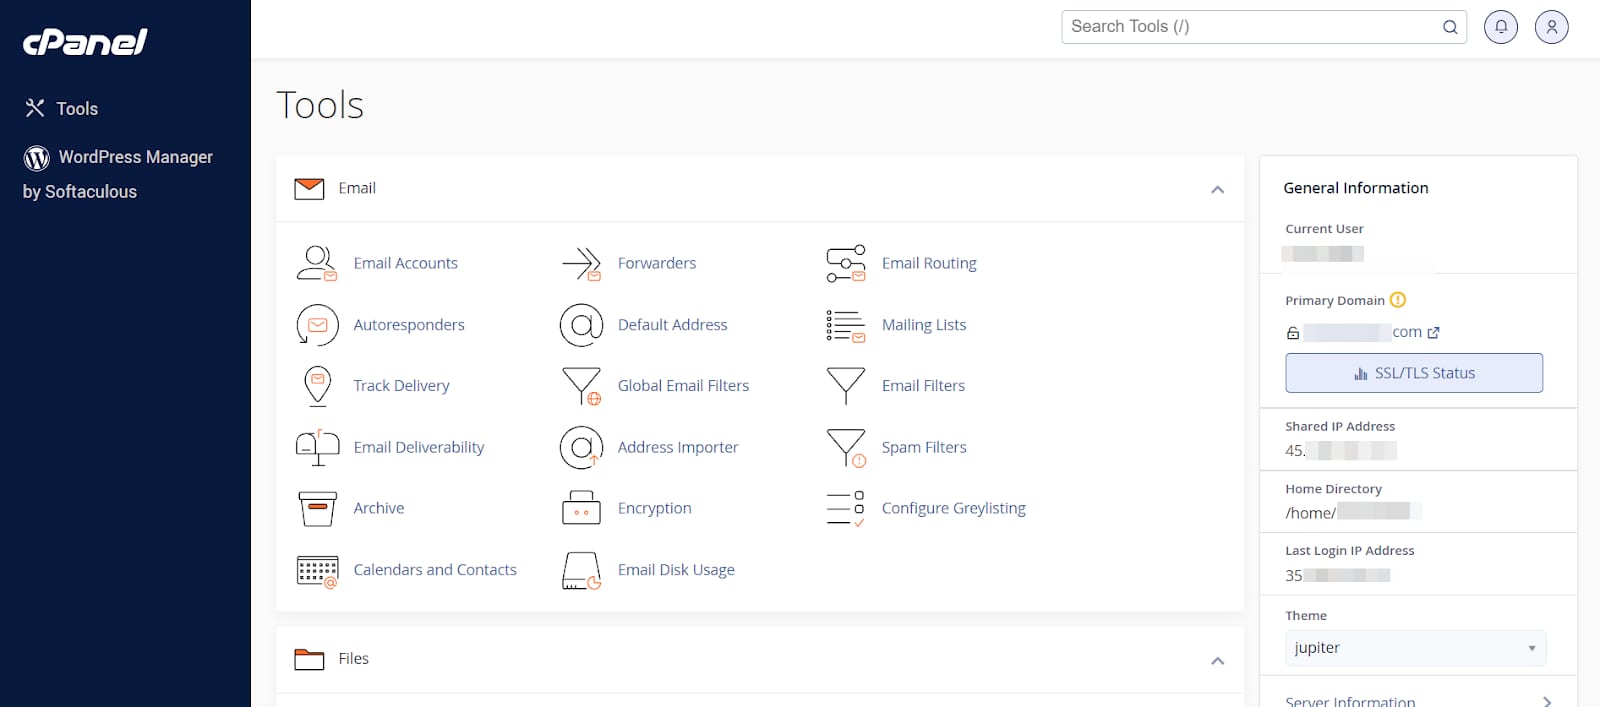Open the Theme dropdown showing jupiter

(1414, 648)
